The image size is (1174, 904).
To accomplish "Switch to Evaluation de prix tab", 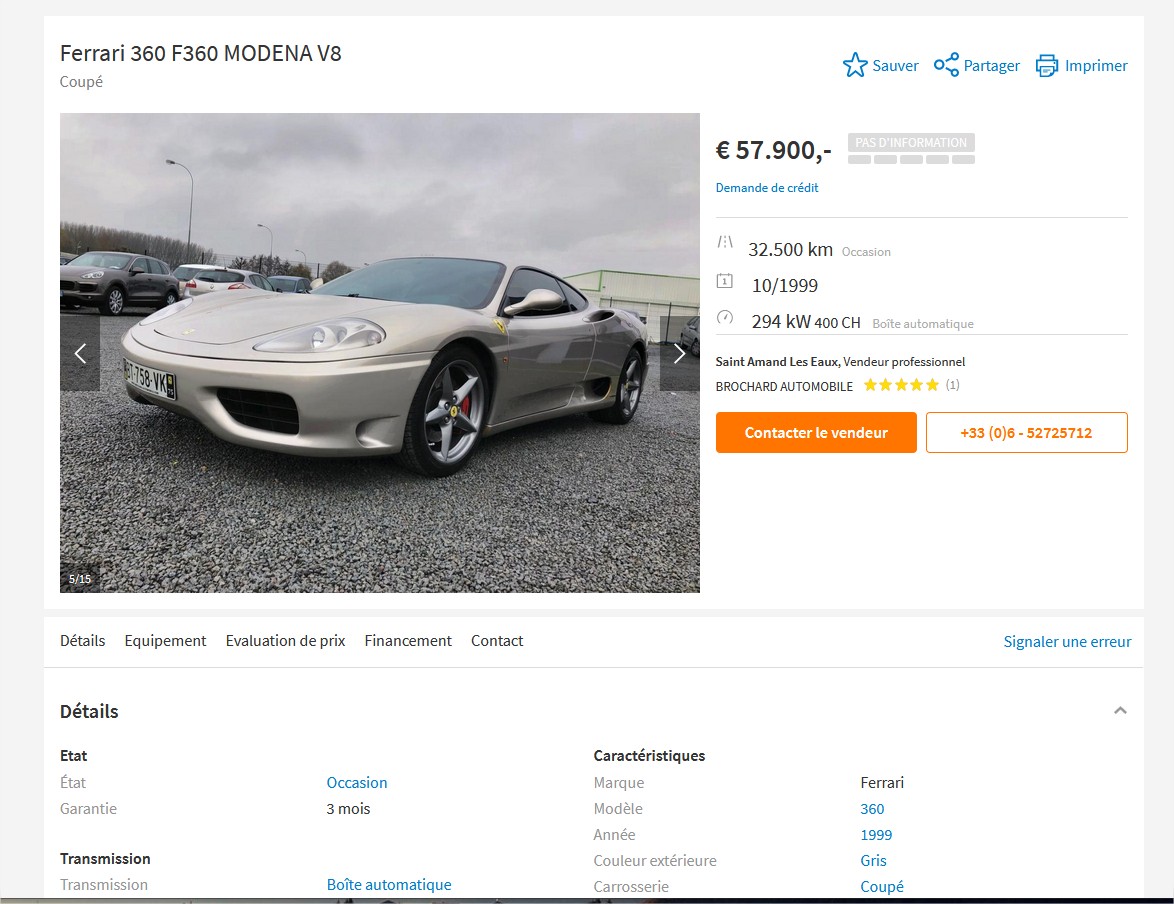I will coord(285,641).
